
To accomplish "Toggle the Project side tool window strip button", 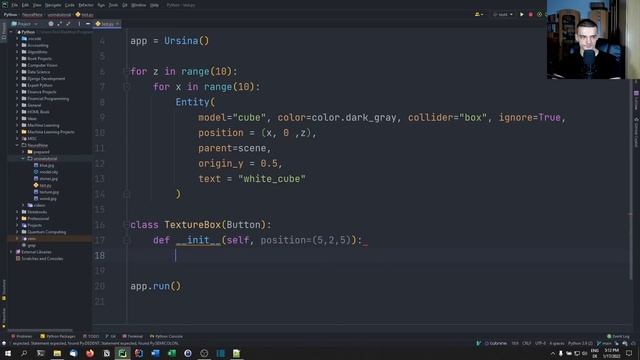I will (4, 31).
